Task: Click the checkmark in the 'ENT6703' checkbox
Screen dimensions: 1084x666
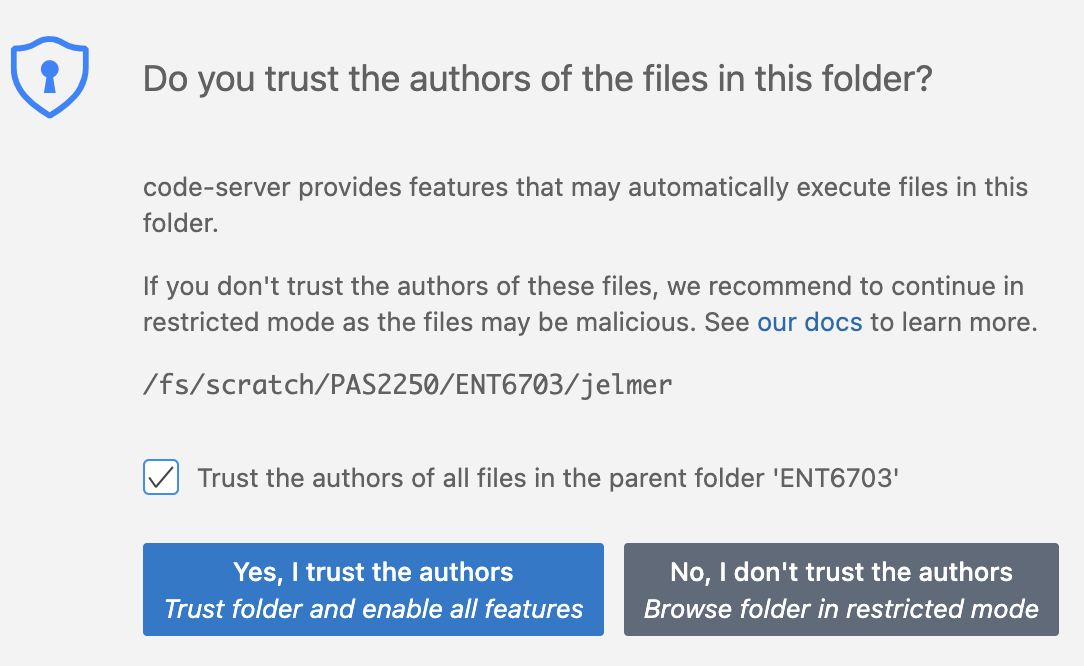Action: coord(161,477)
